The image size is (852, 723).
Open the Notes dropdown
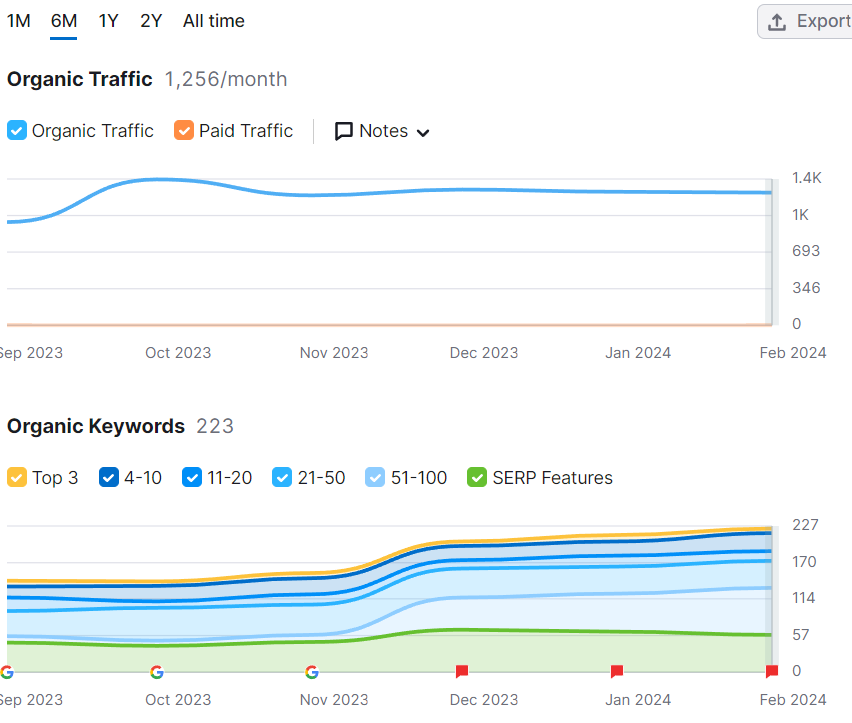[x=382, y=131]
